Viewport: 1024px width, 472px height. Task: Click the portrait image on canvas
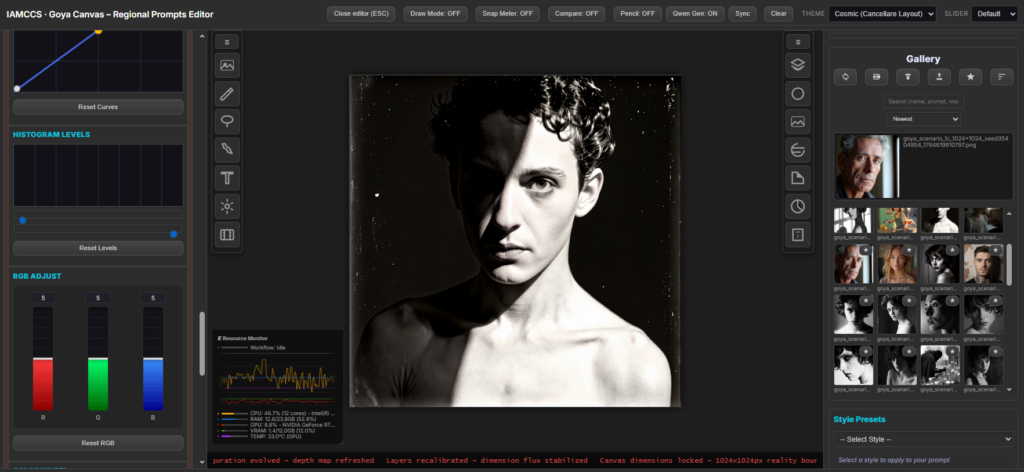[x=515, y=241]
